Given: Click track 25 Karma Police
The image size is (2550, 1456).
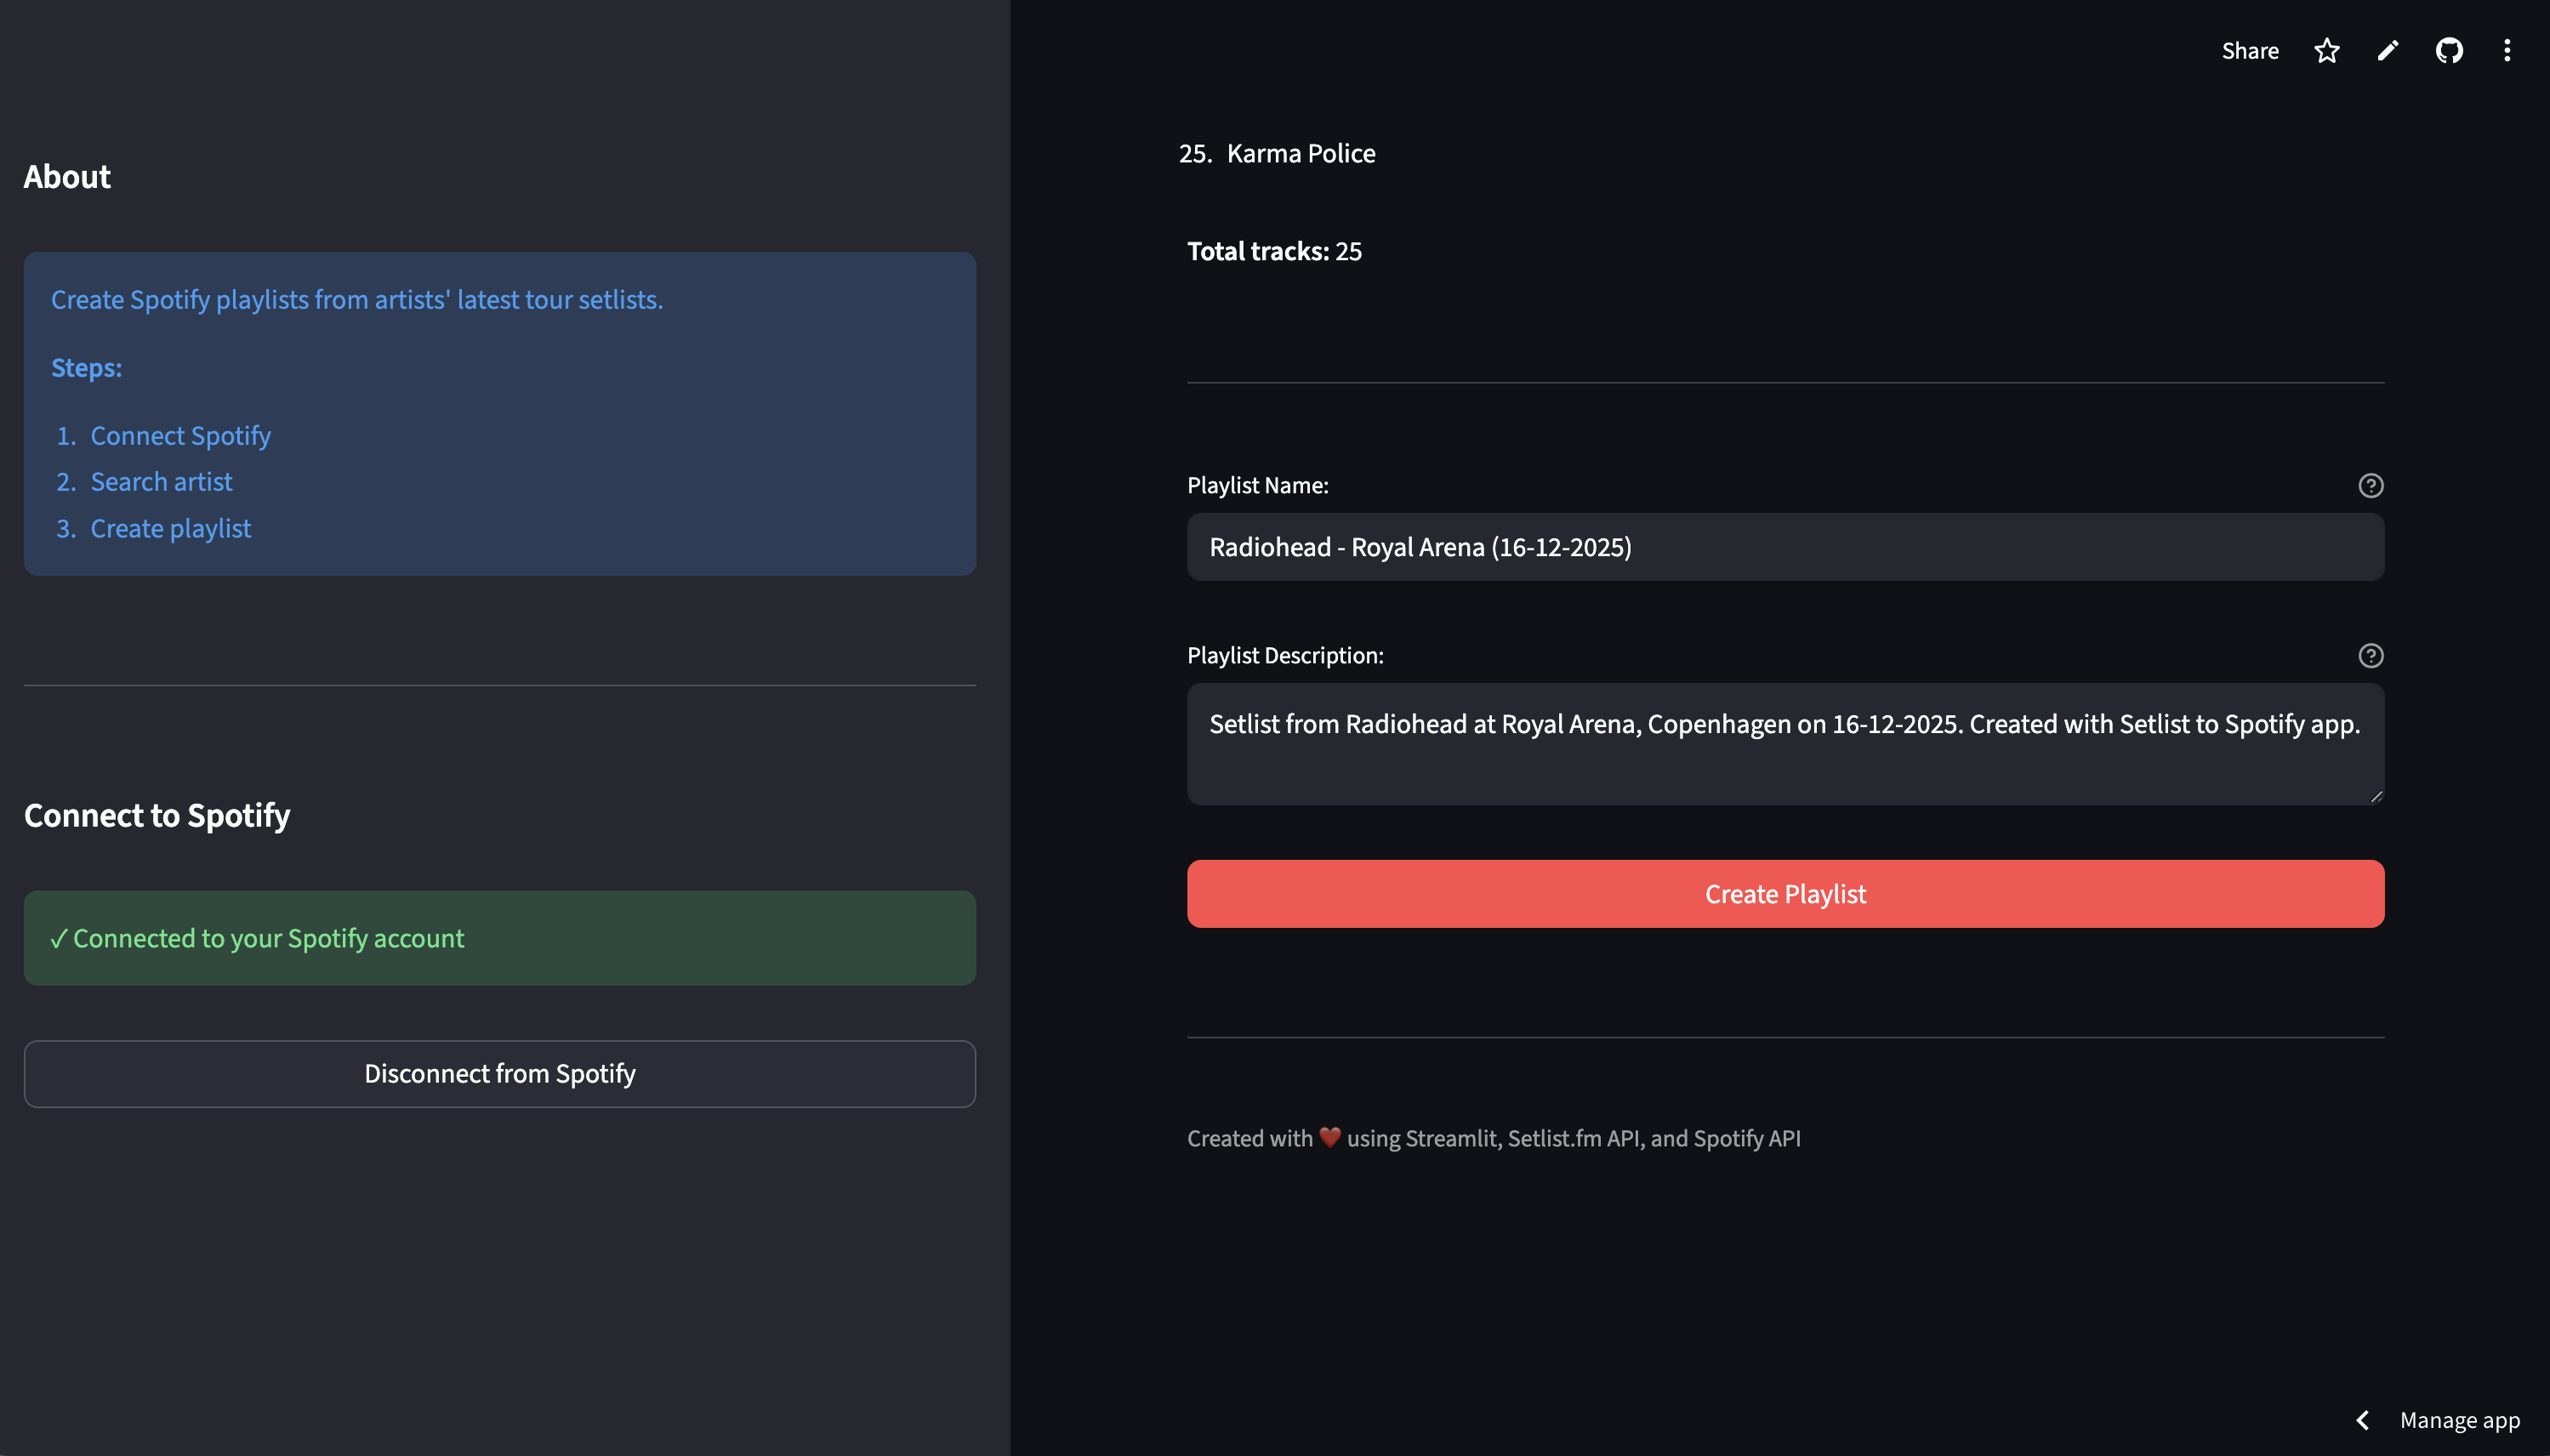Looking at the screenshot, I should (x=1300, y=154).
